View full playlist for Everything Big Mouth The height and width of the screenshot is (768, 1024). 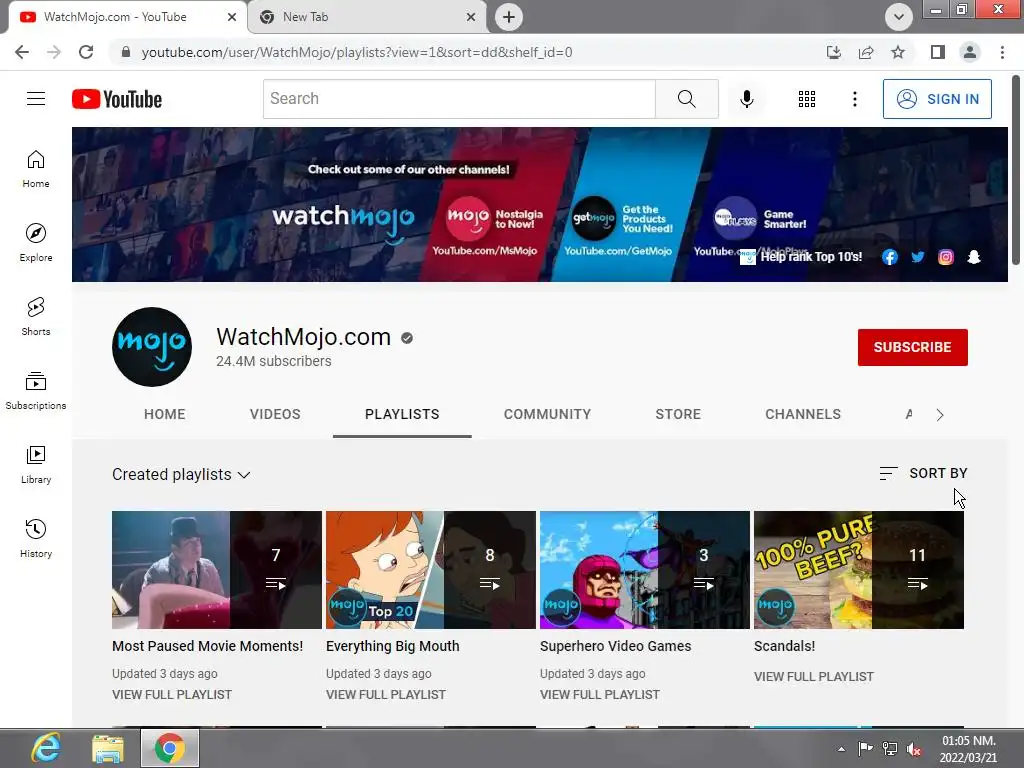tap(386, 695)
